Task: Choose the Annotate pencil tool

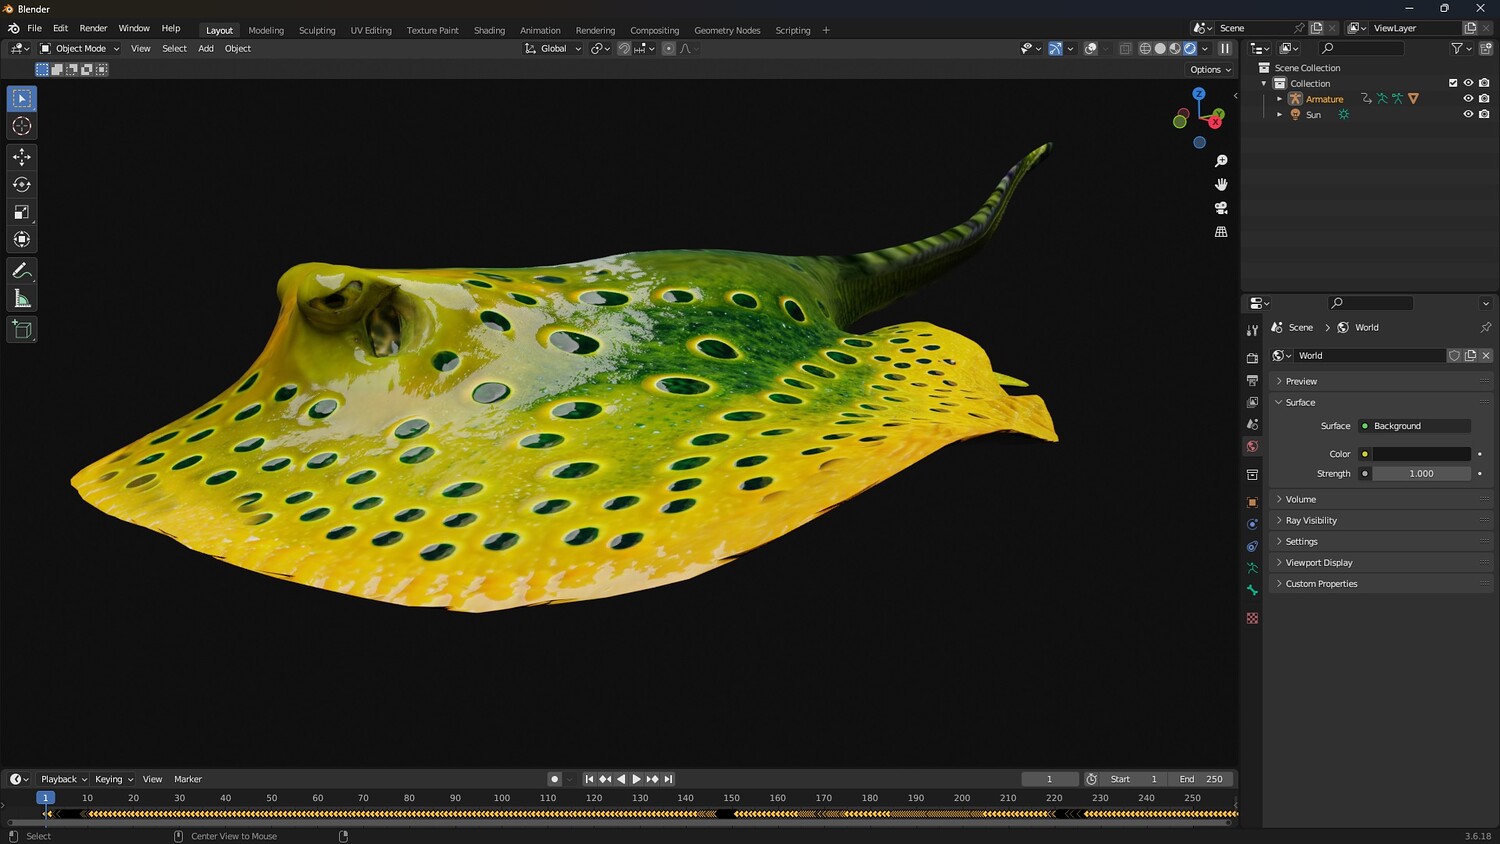Action: (22, 271)
